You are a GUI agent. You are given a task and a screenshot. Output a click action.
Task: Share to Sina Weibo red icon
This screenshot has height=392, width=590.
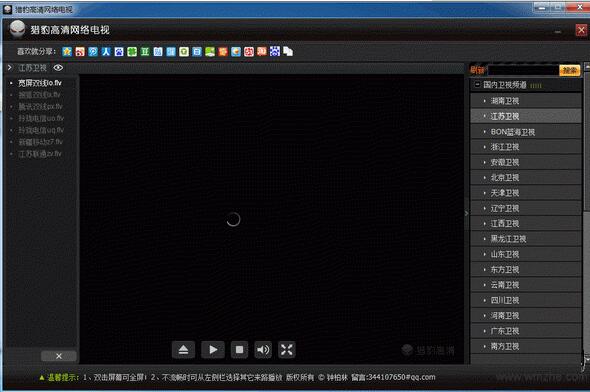(x=80, y=52)
